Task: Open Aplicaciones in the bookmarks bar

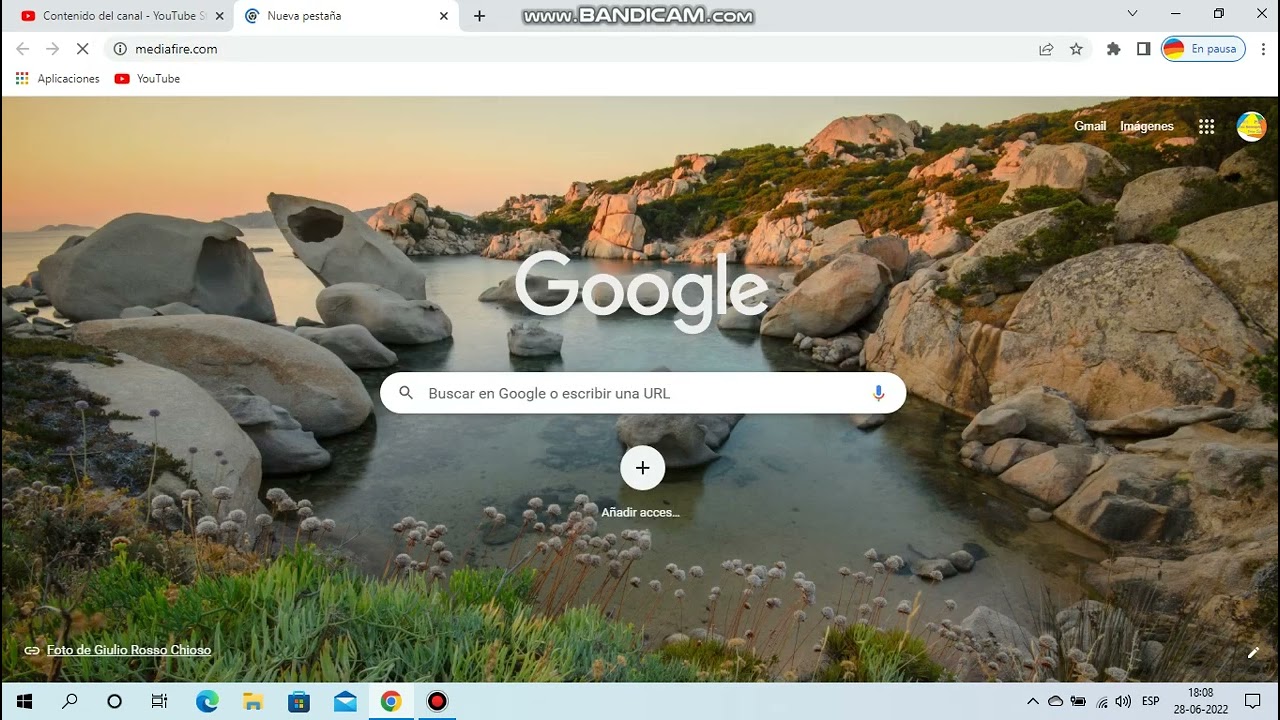Action: [x=57, y=79]
